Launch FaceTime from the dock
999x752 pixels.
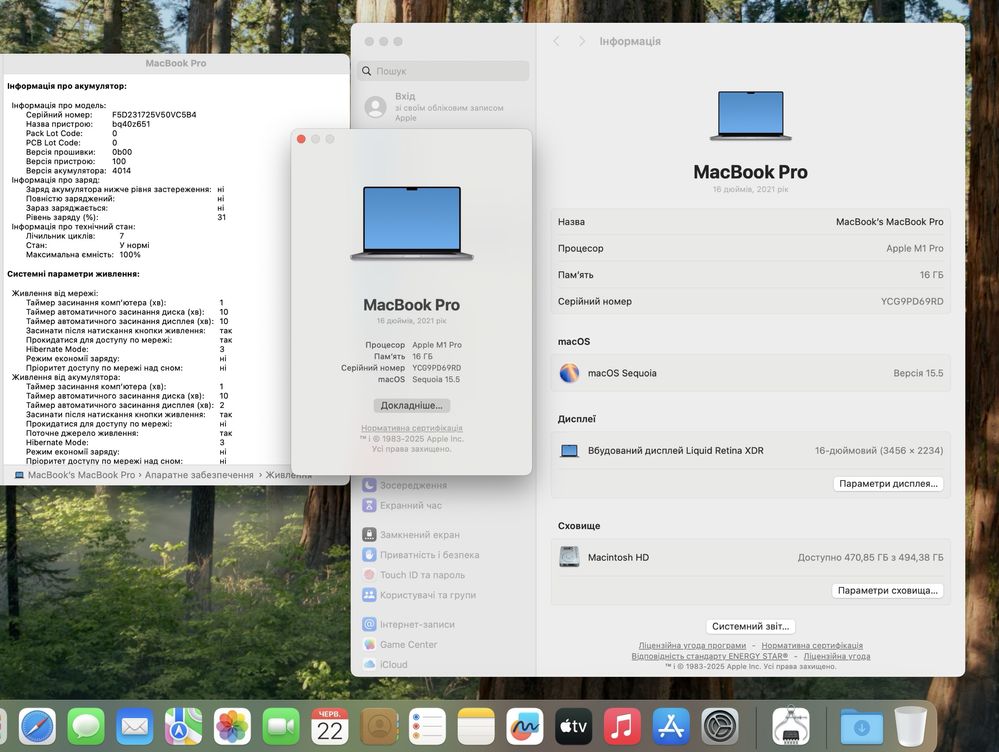coord(281,727)
